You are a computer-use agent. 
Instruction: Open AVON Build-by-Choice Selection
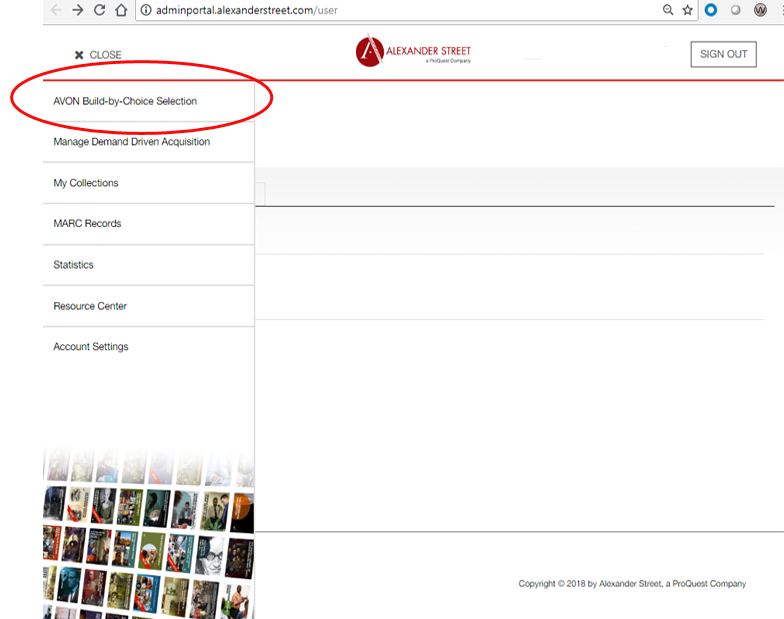tap(125, 101)
